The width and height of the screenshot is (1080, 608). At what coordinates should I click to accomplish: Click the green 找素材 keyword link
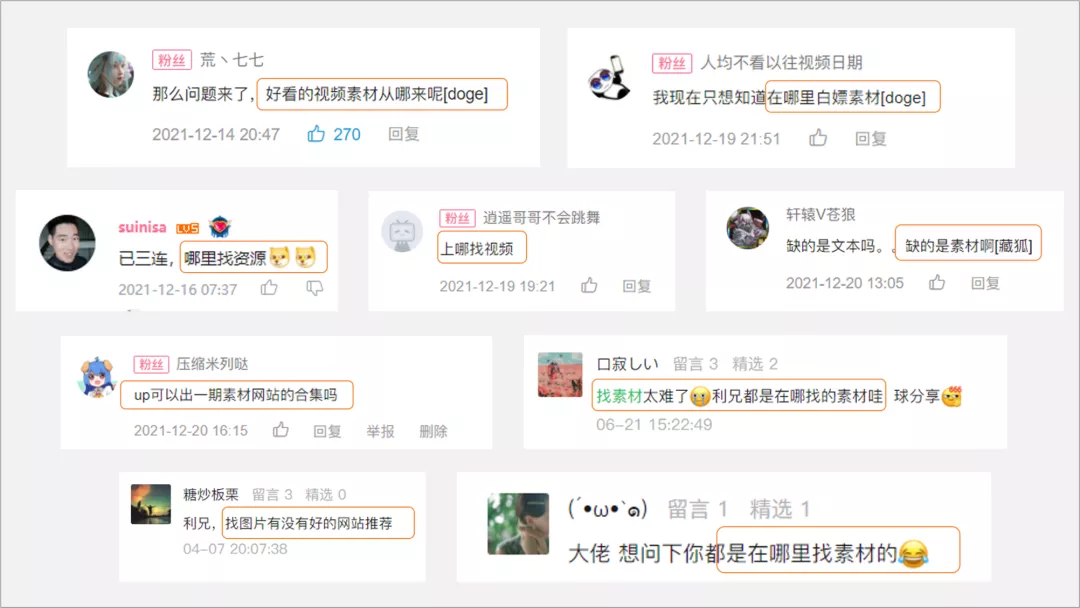(619, 396)
